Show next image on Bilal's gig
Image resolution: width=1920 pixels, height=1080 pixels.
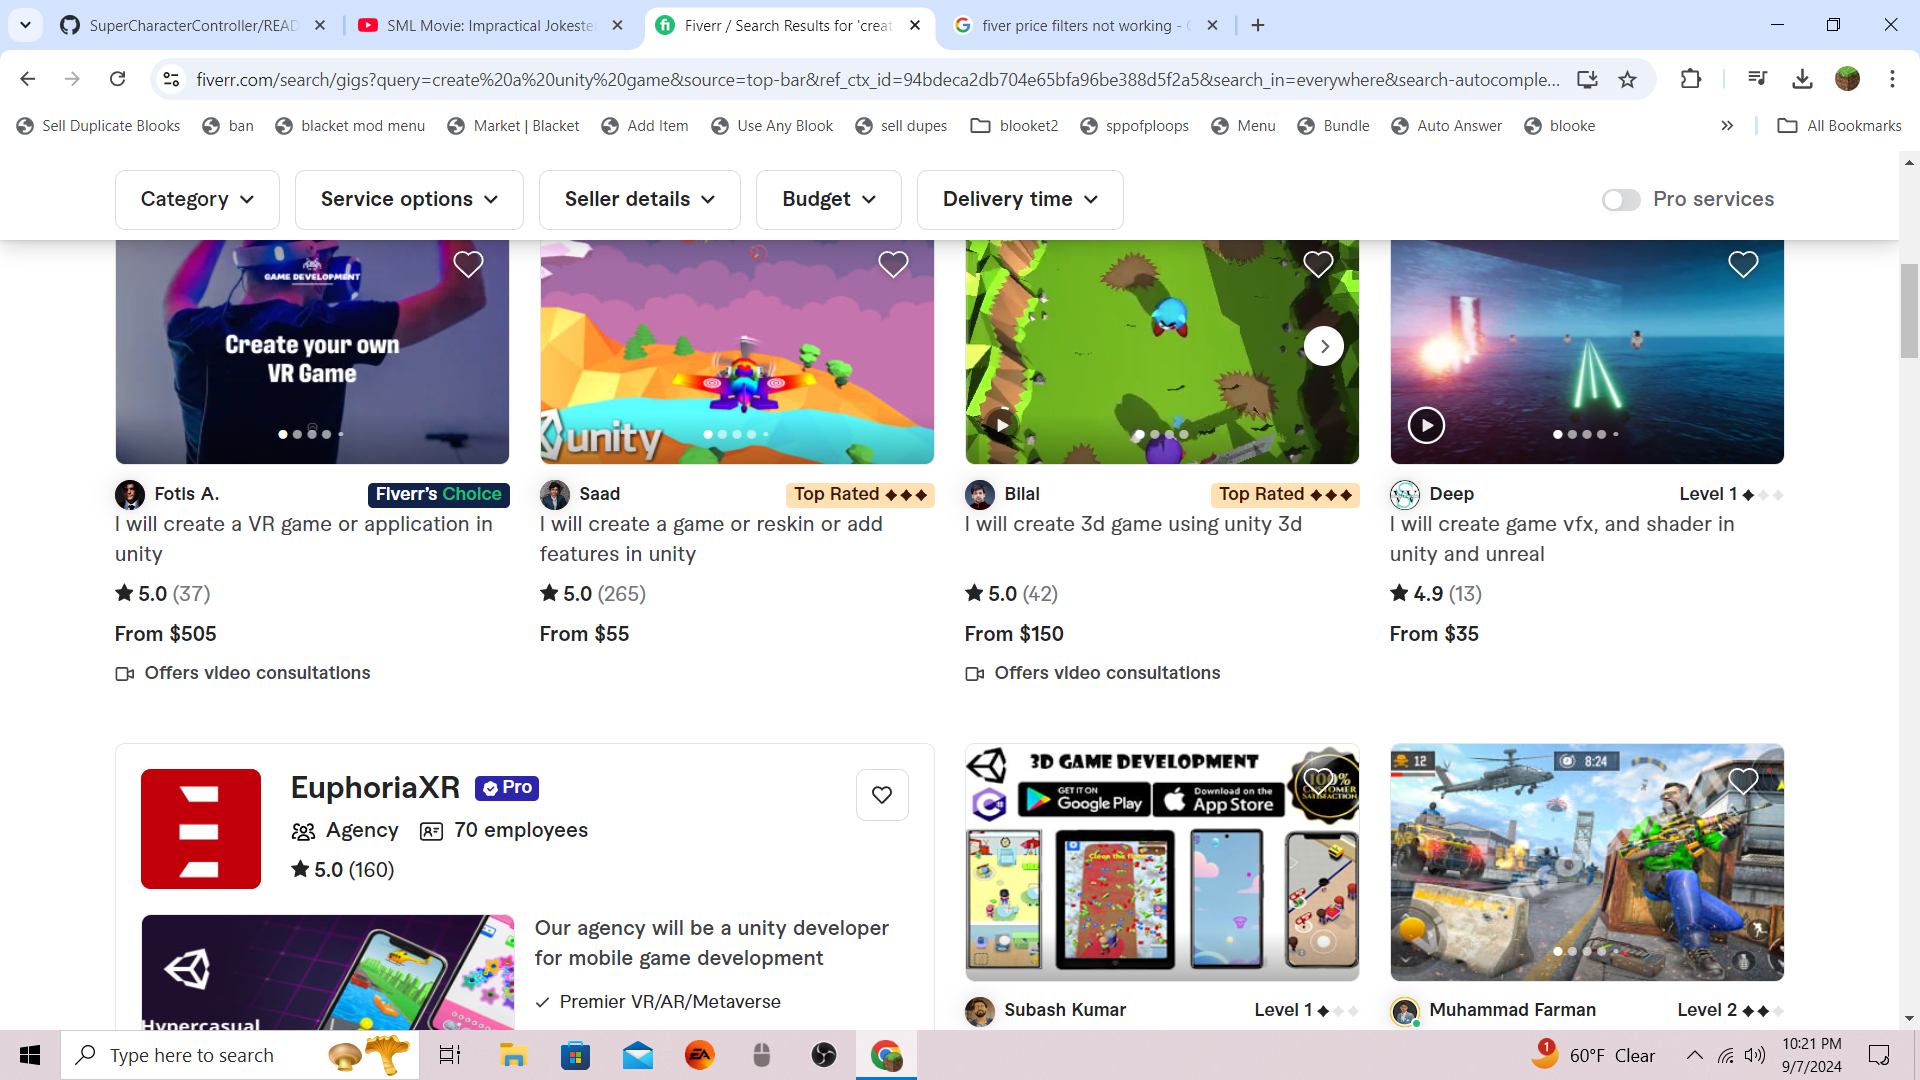1324,346
